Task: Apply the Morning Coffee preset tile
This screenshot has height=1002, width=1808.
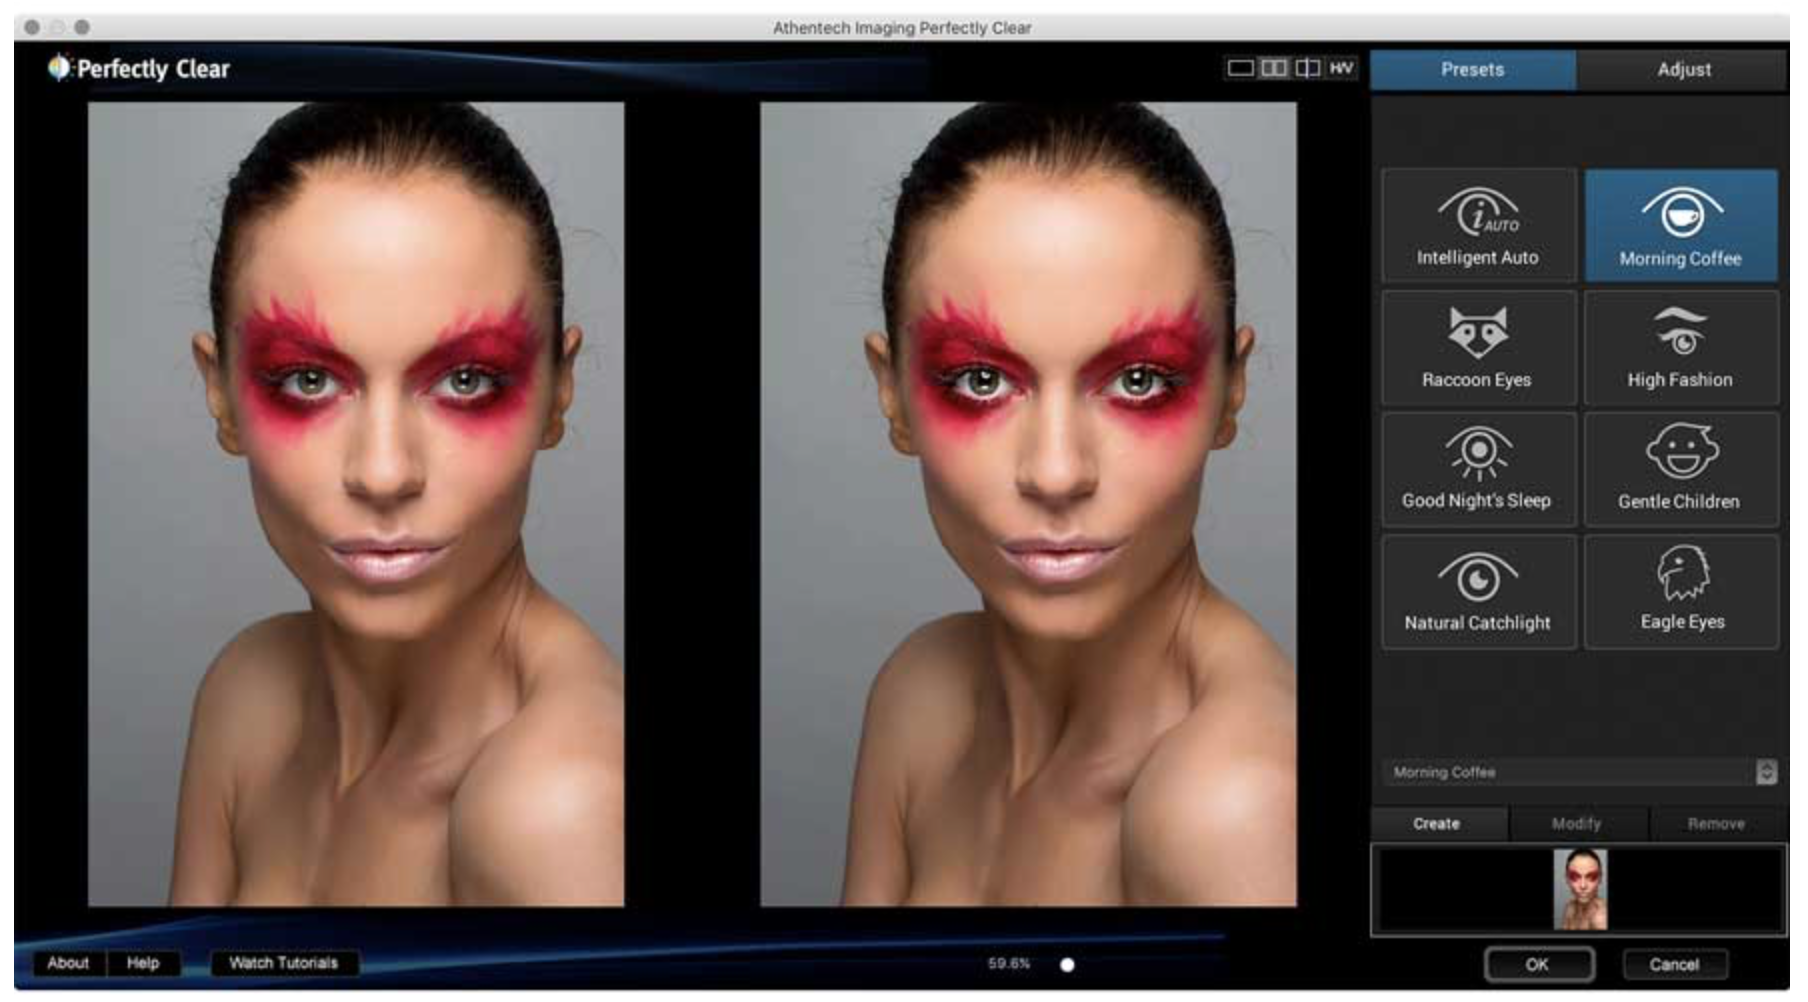Action: tap(1681, 225)
